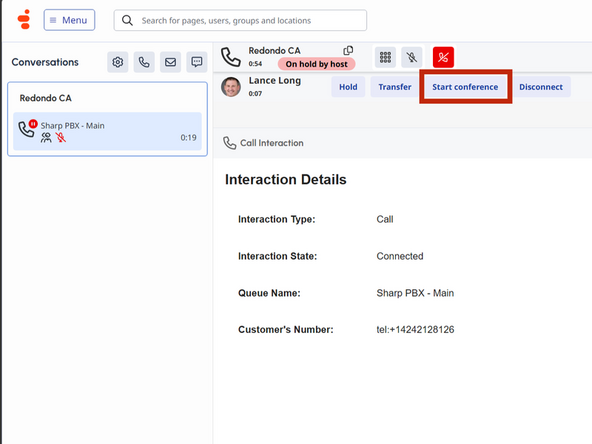Click the email envelope icon in Conversations

point(170,62)
